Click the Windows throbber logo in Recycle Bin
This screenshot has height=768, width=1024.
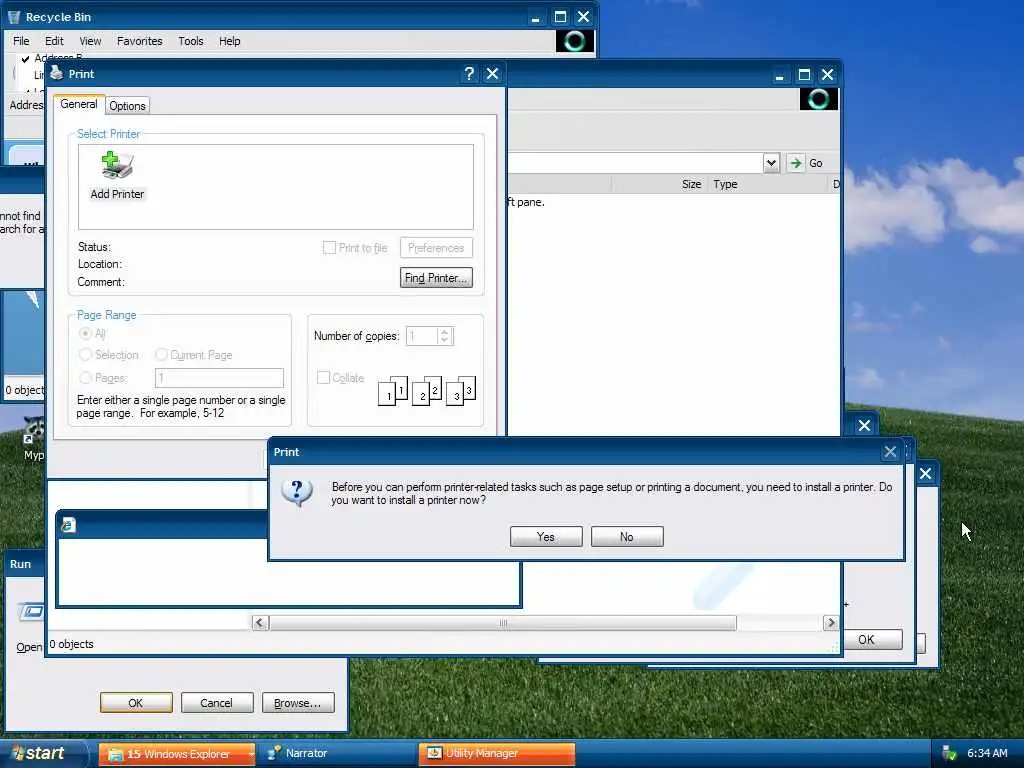click(x=575, y=41)
